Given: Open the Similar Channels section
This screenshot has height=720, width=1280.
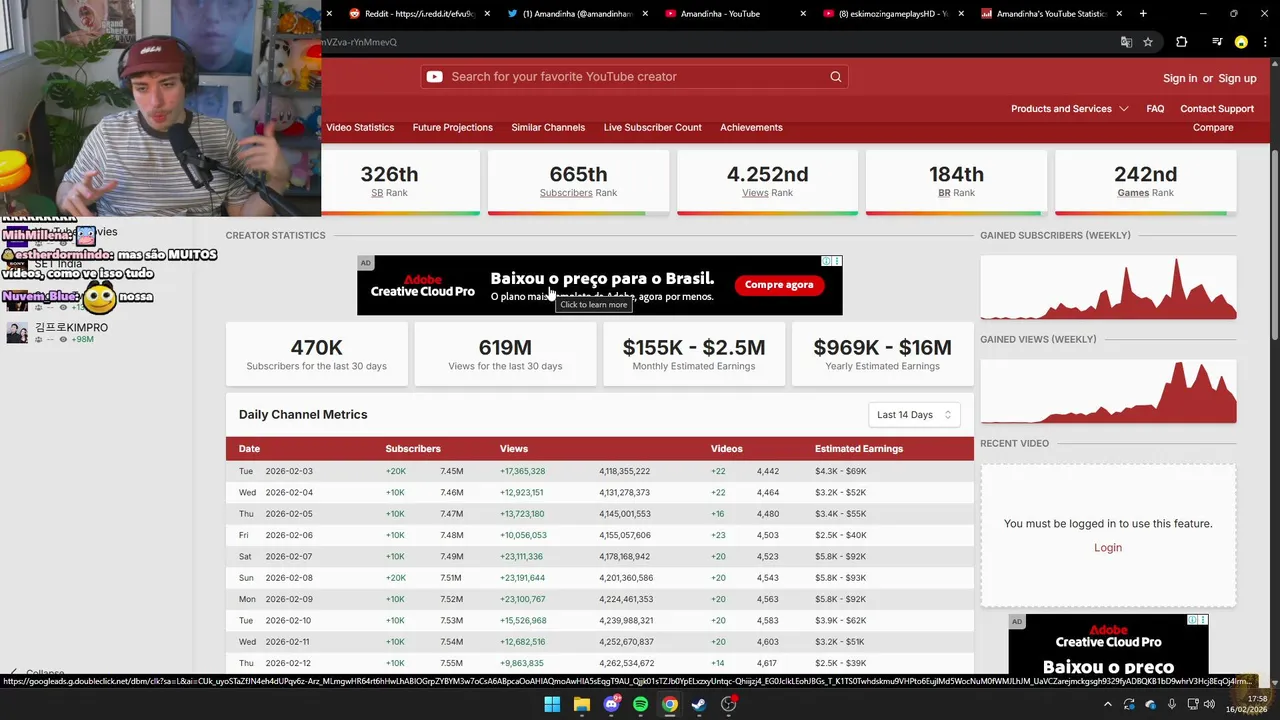Looking at the screenshot, I should click(x=548, y=127).
